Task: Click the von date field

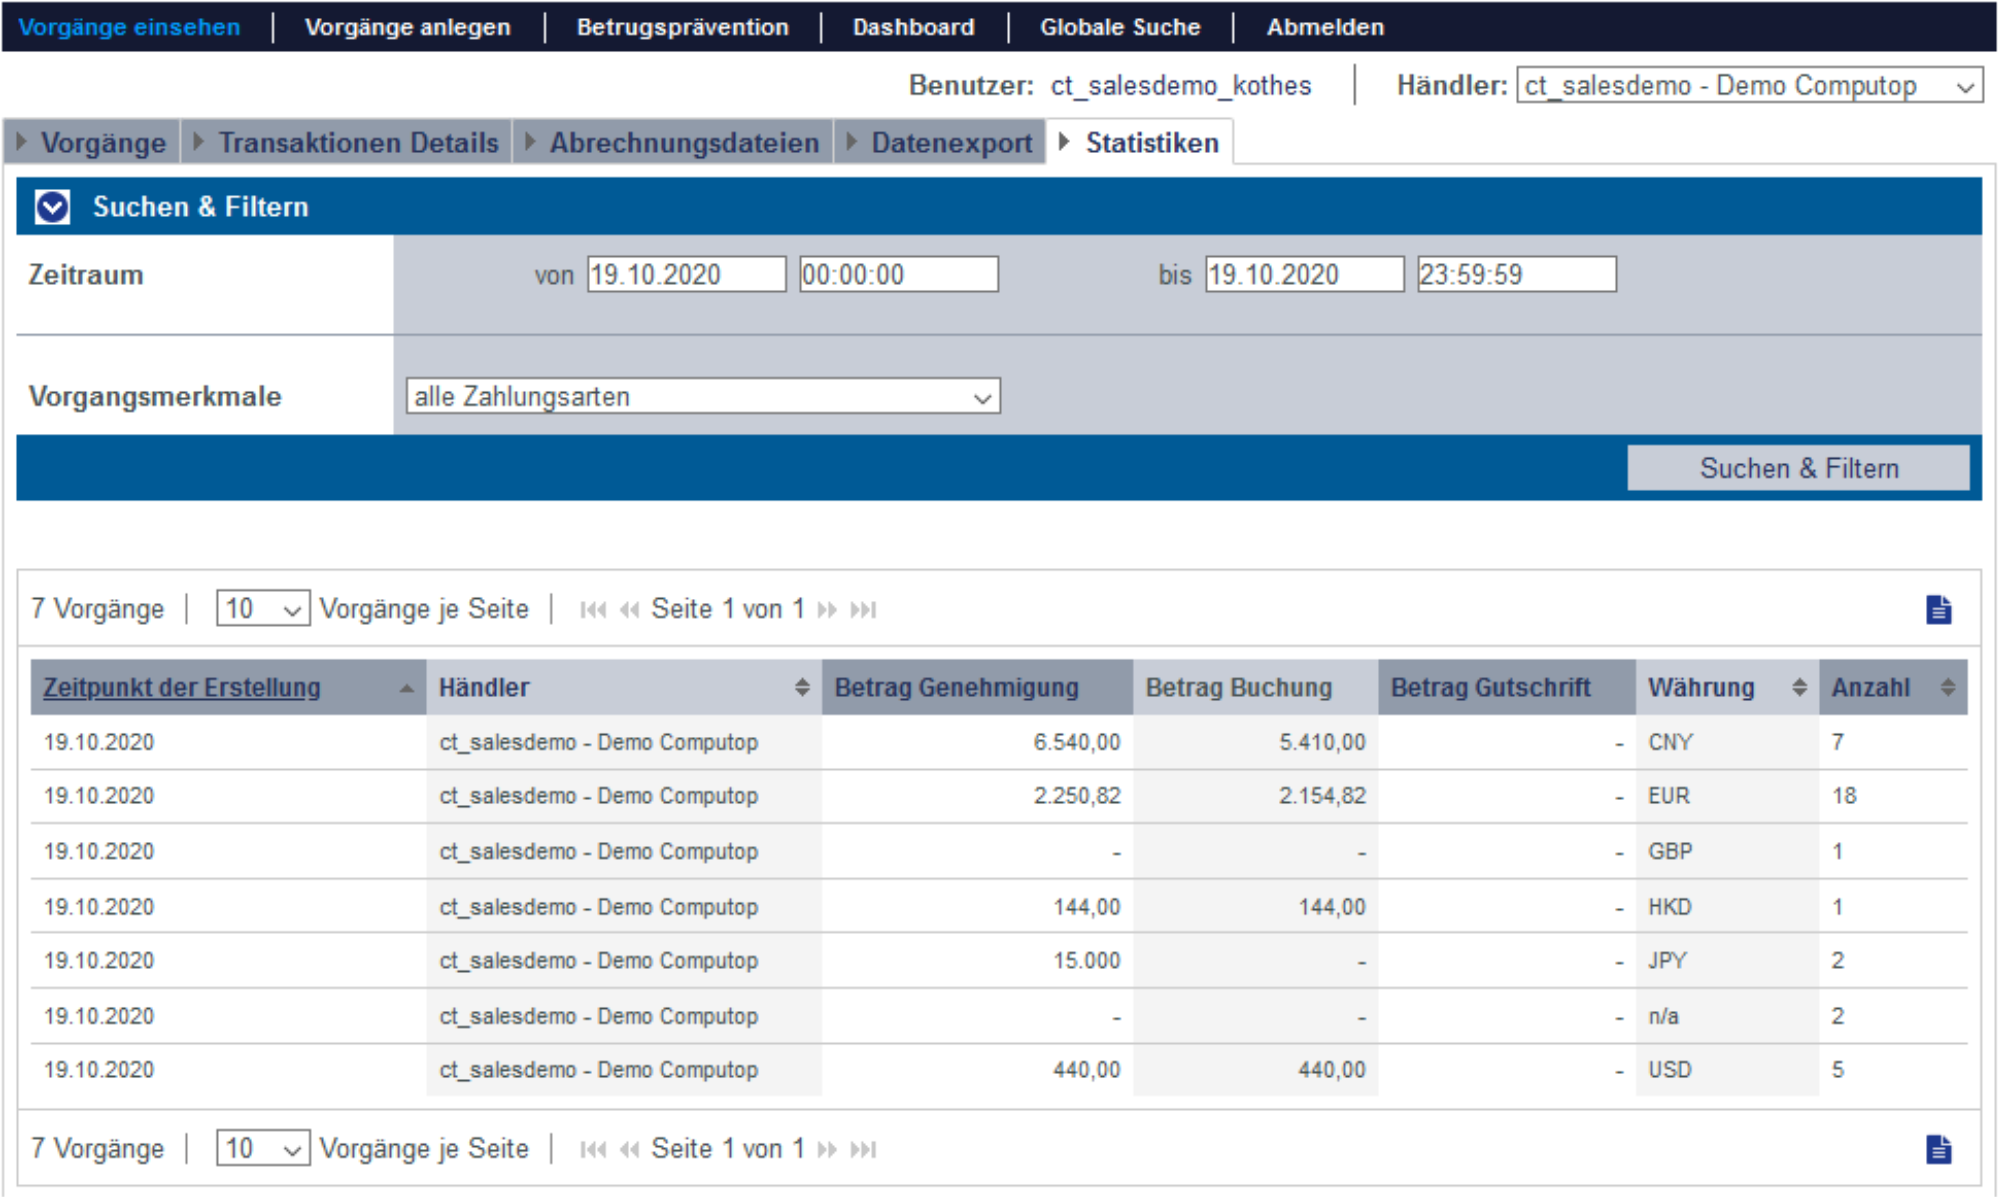Action: tap(687, 275)
